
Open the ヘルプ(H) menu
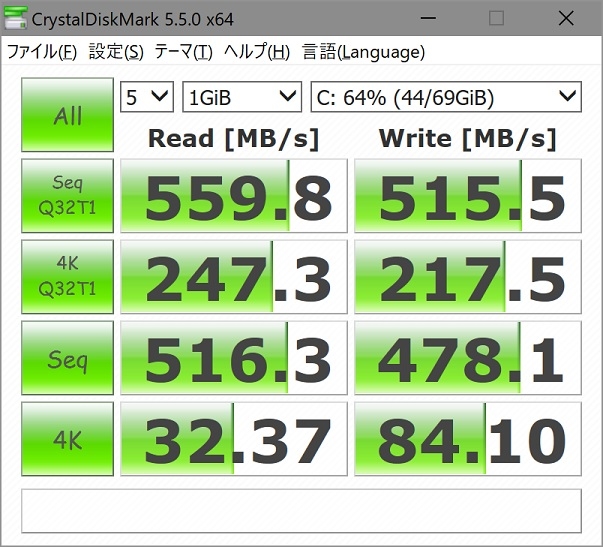point(257,52)
